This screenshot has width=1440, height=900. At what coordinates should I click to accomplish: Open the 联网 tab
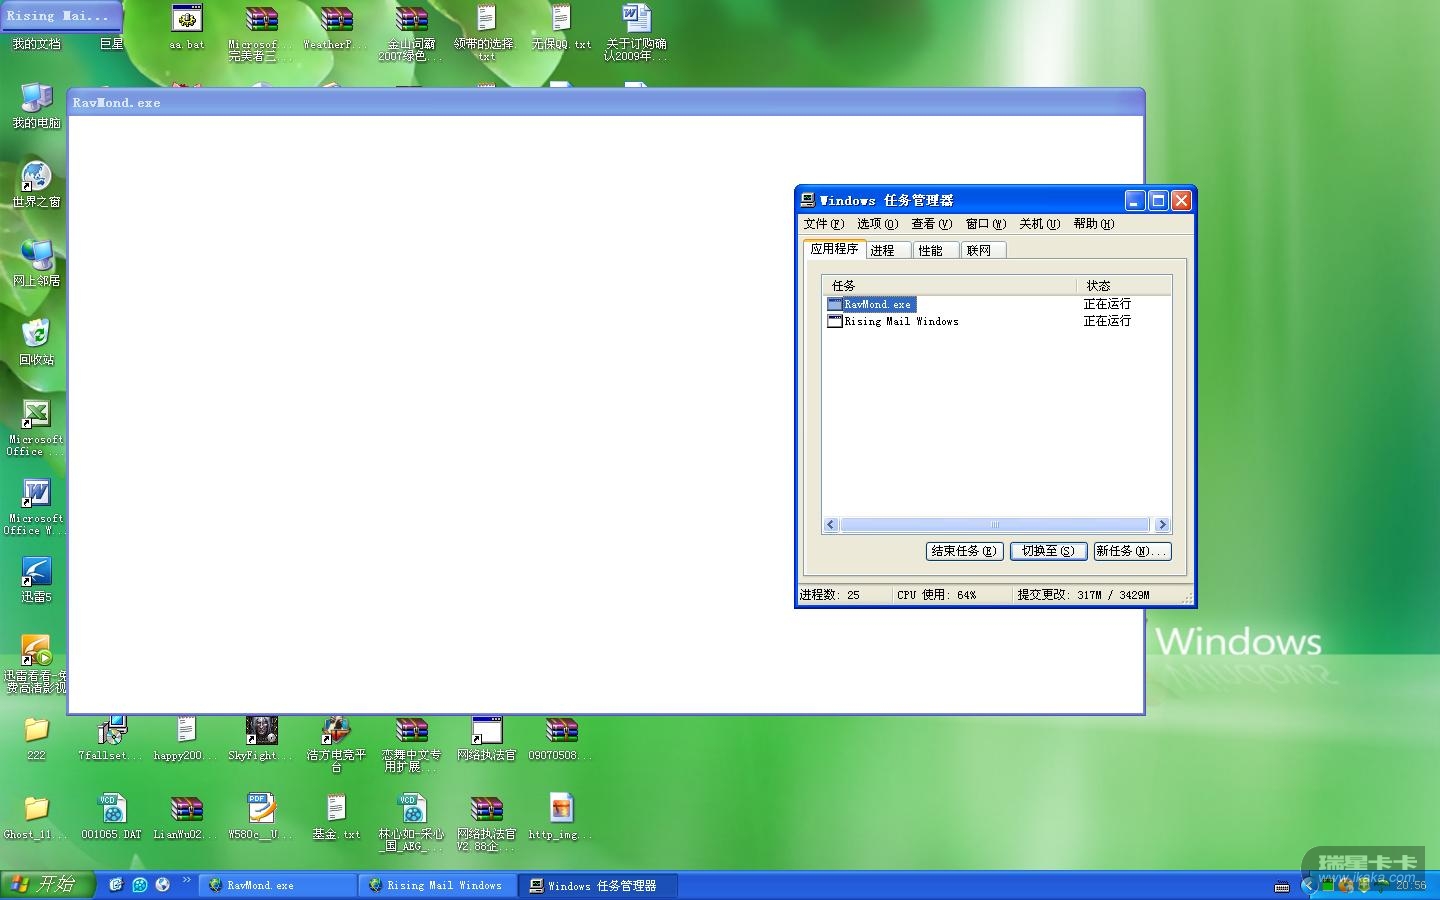(979, 251)
